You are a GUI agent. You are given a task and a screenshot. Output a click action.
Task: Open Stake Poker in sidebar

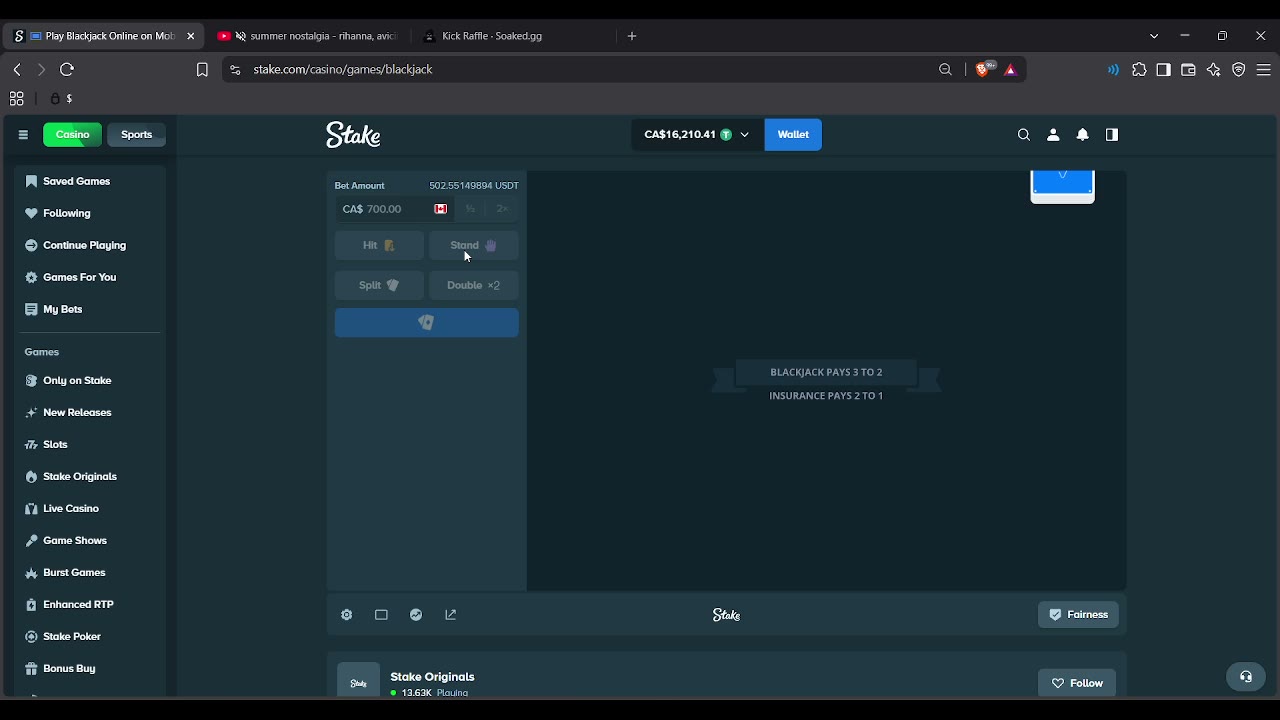pyautogui.click(x=90, y=636)
